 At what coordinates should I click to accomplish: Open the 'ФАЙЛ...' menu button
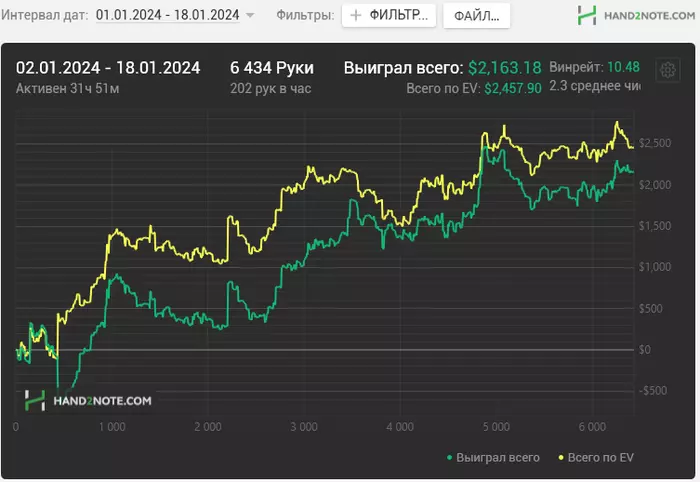tap(477, 16)
